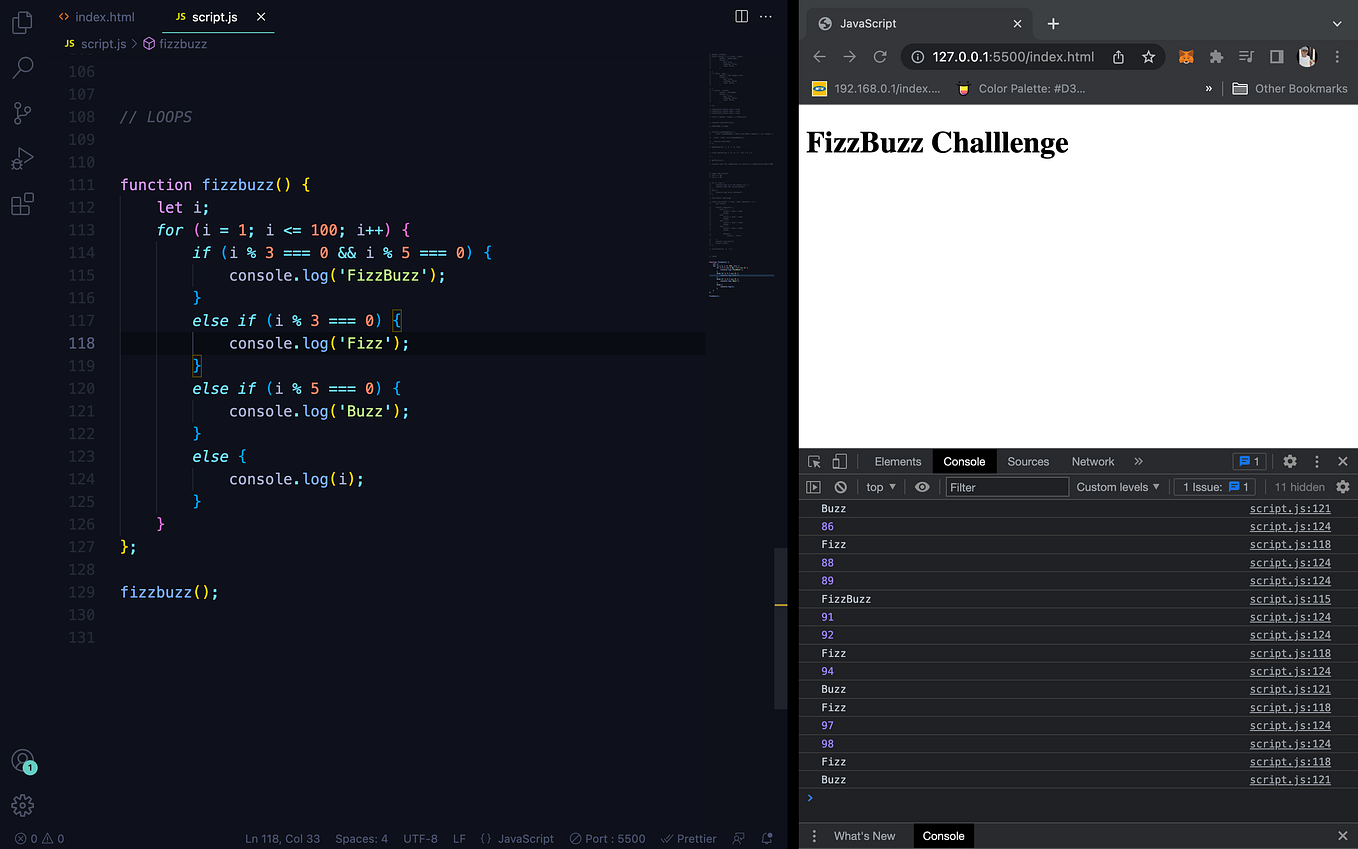Viewport: 1358px width, 849px height.
Task: Open the Extensions view in the sidebar
Action: (x=22, y=203)
